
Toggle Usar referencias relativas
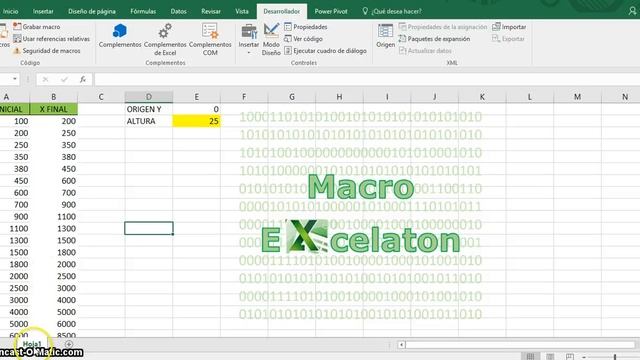coord(51,39)
